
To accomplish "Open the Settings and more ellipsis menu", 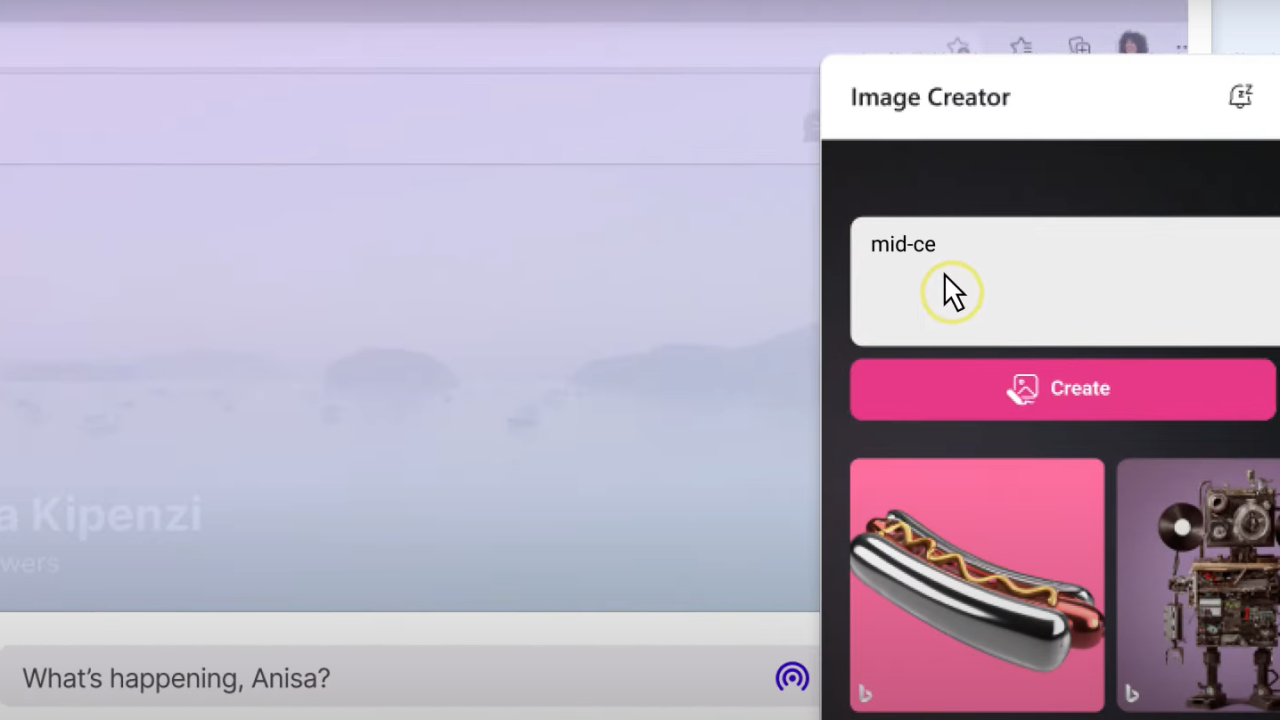I will [1181, 47].
